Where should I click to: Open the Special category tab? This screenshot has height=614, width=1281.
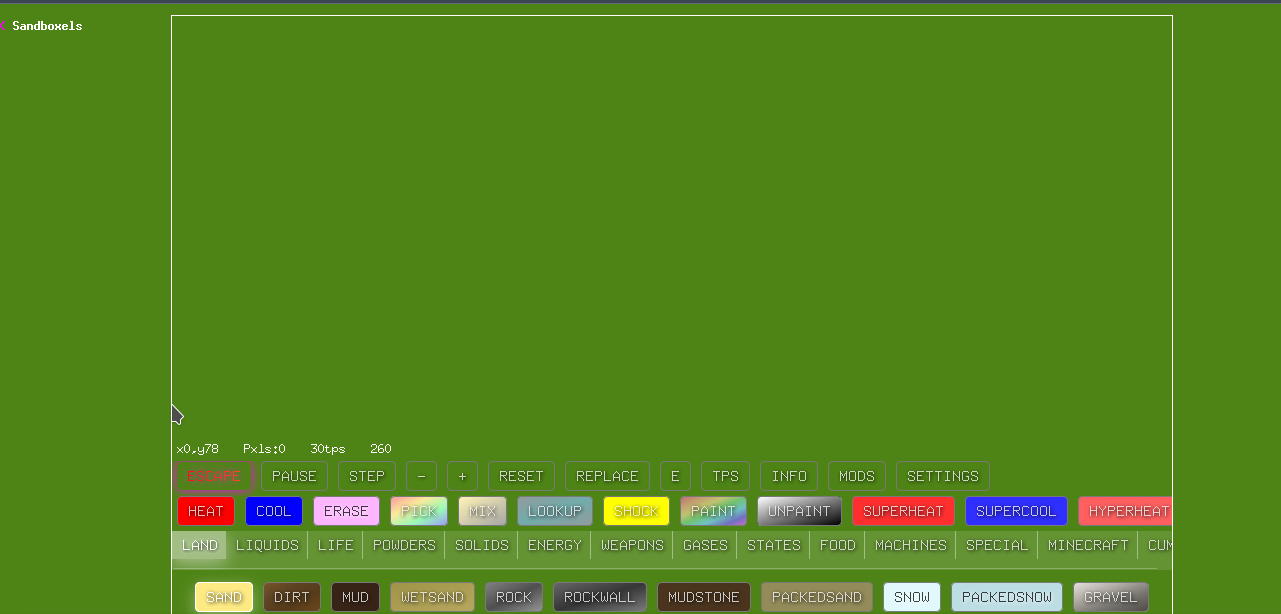point(997,545)
